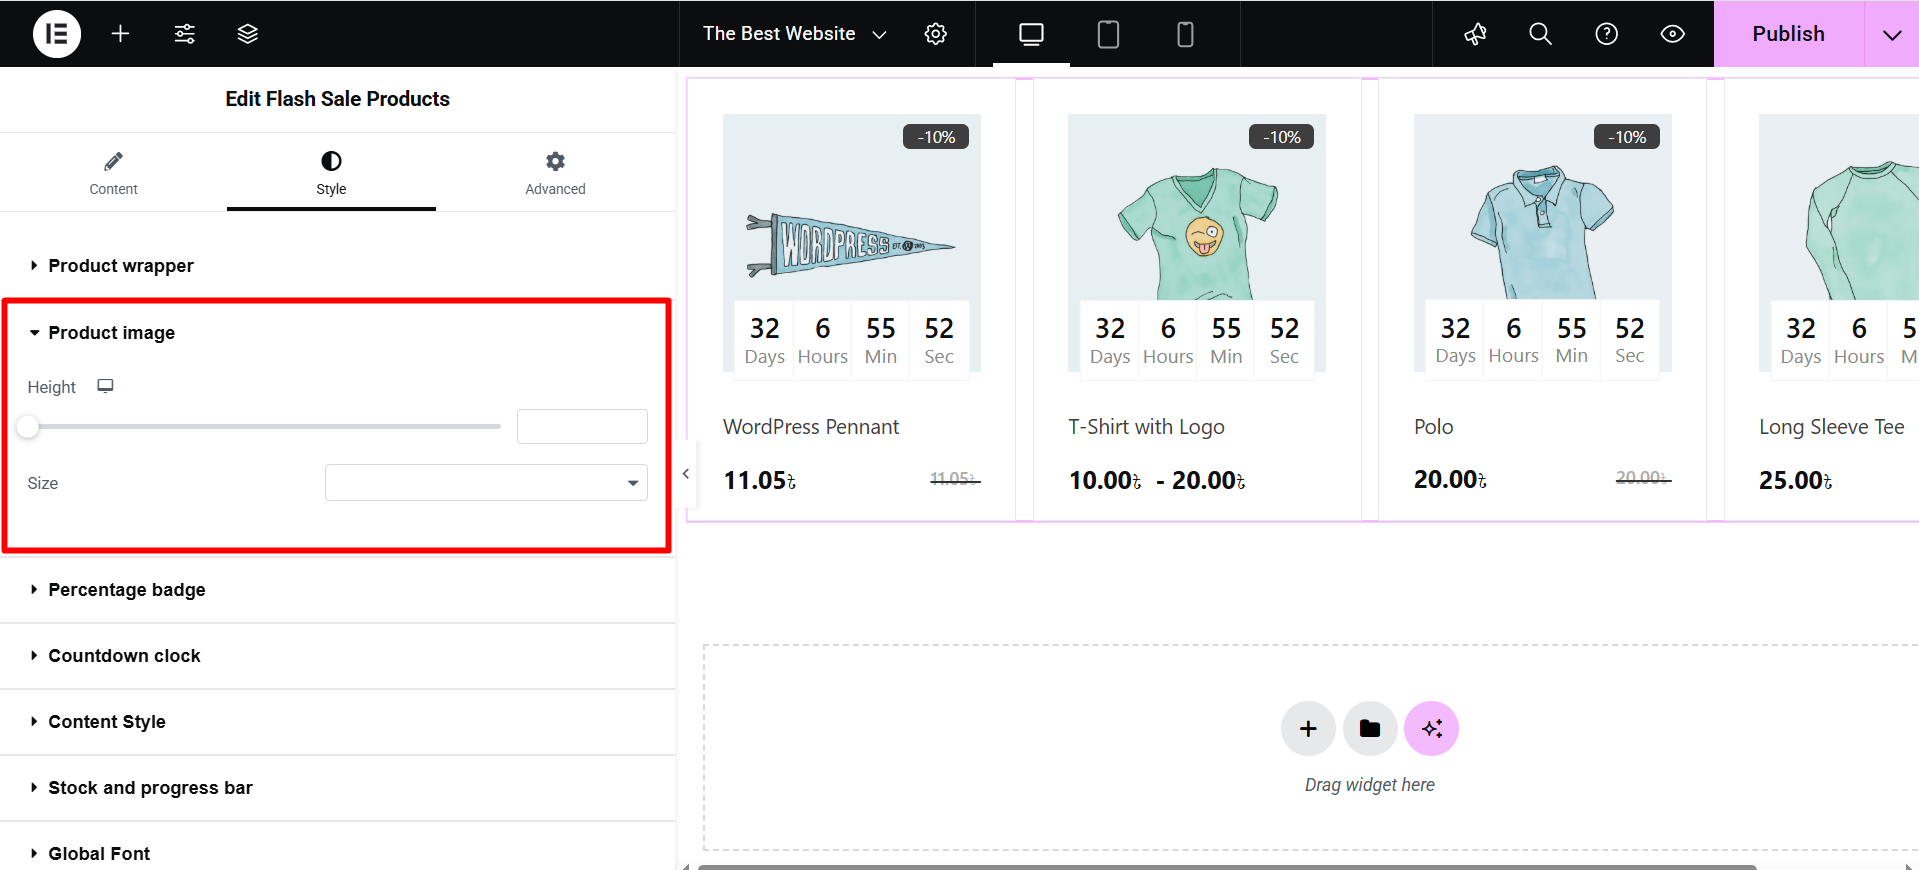Click the Publish button
The height and width of the screenshot is (870, 1919).
coord(1788,34)
